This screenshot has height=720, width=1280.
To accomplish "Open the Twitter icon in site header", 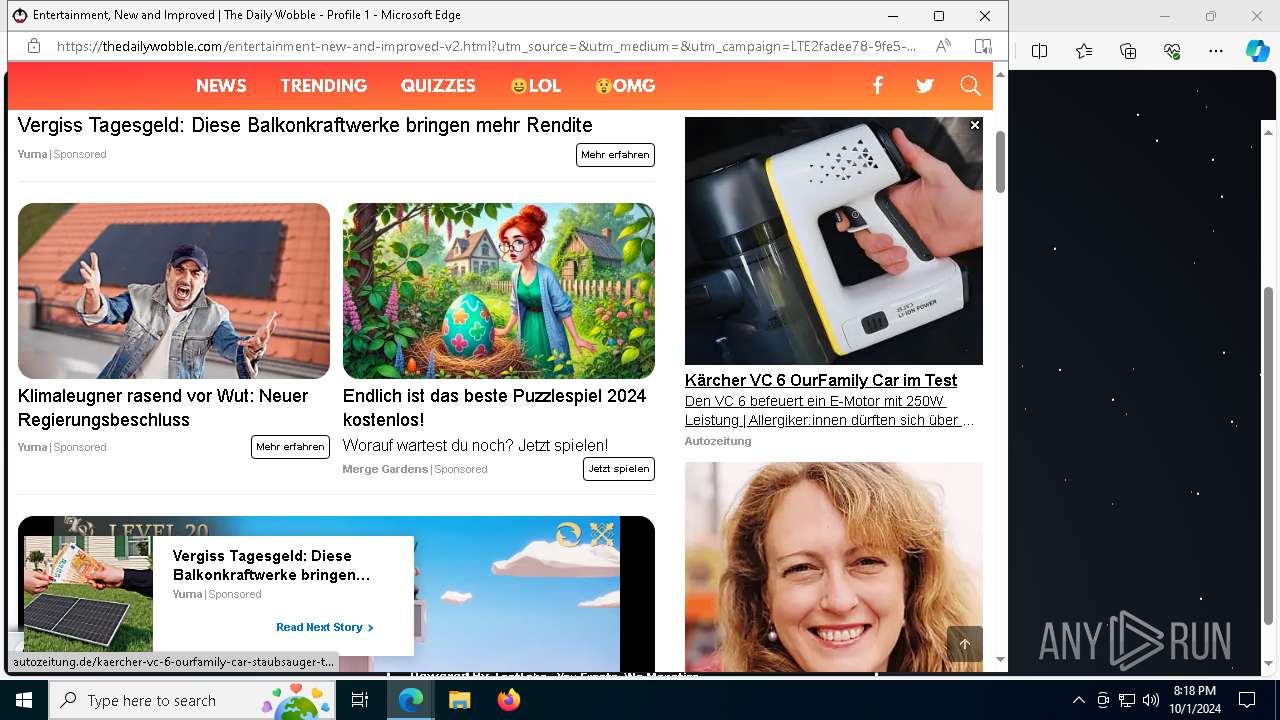I will click(925, 86).
